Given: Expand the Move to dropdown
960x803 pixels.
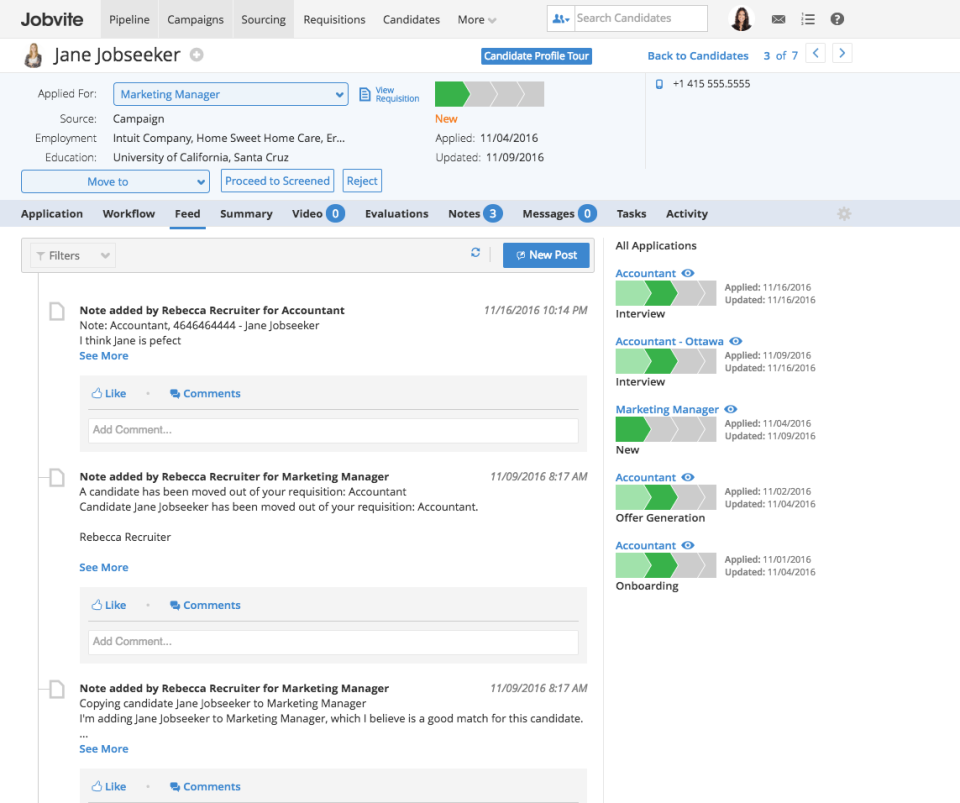Looking at the screenshot, I should coord(115,181).
